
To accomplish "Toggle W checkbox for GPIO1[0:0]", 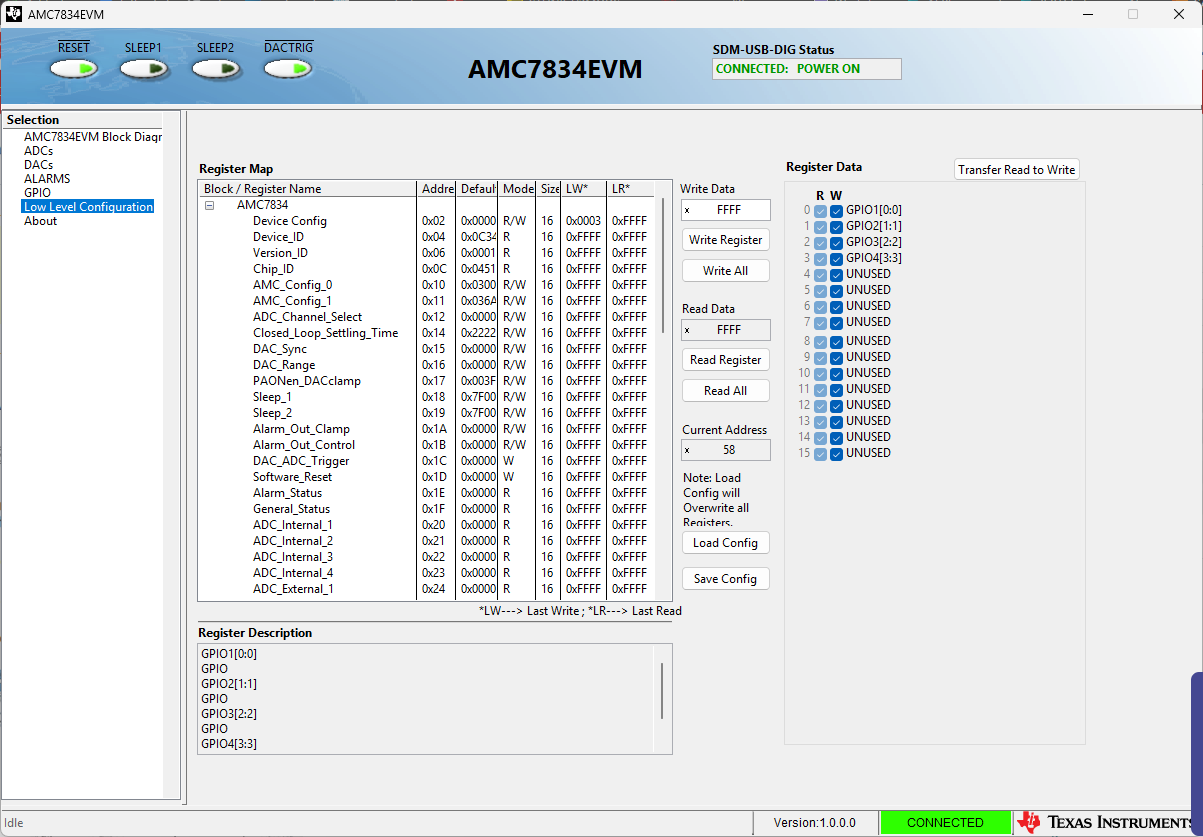I will [836, 211].
